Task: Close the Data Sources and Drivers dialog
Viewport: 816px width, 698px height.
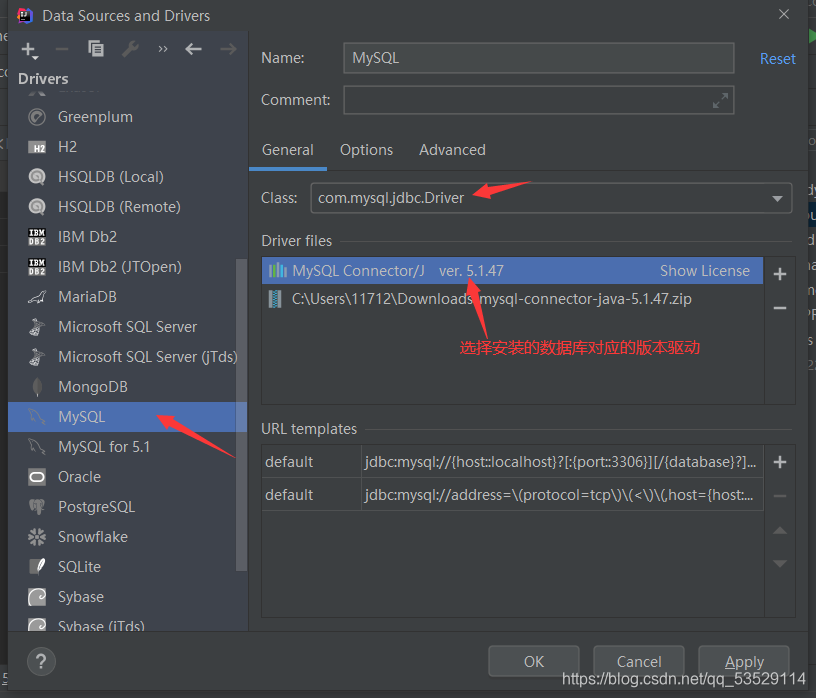Action: 784,15
